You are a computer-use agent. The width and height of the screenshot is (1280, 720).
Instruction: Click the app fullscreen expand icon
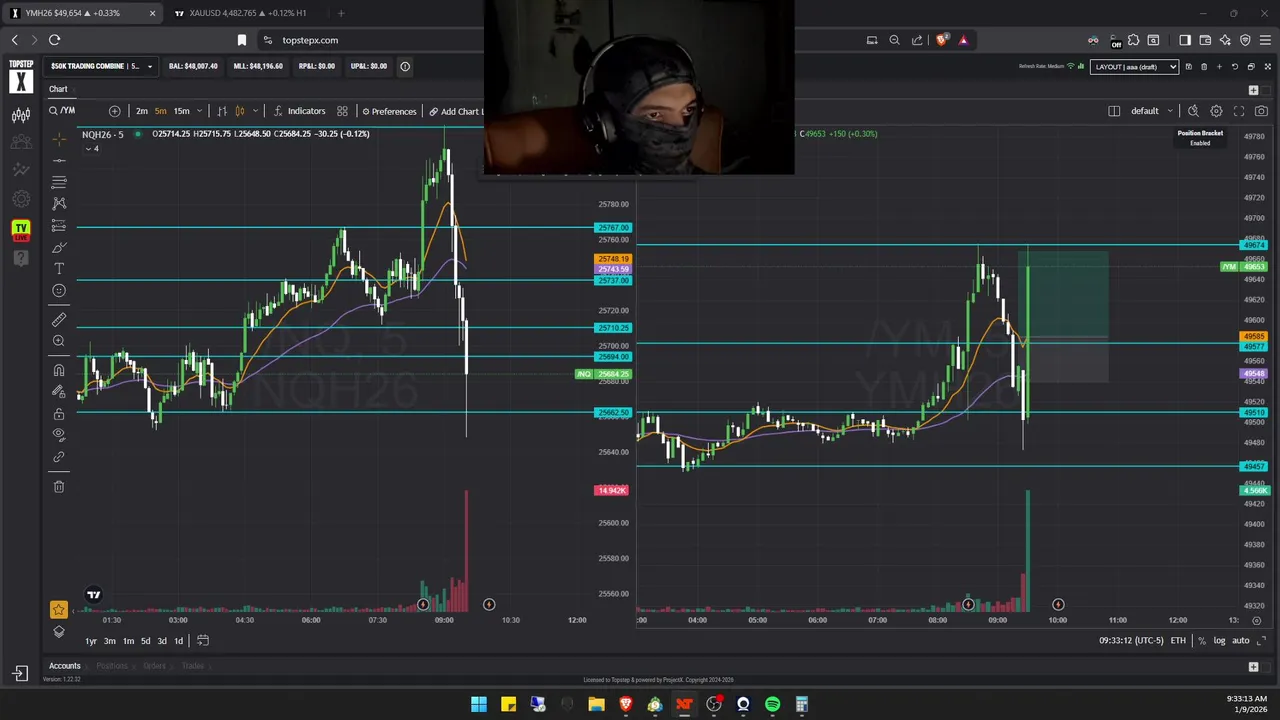pyautogui.click(x=1266, y=67)
